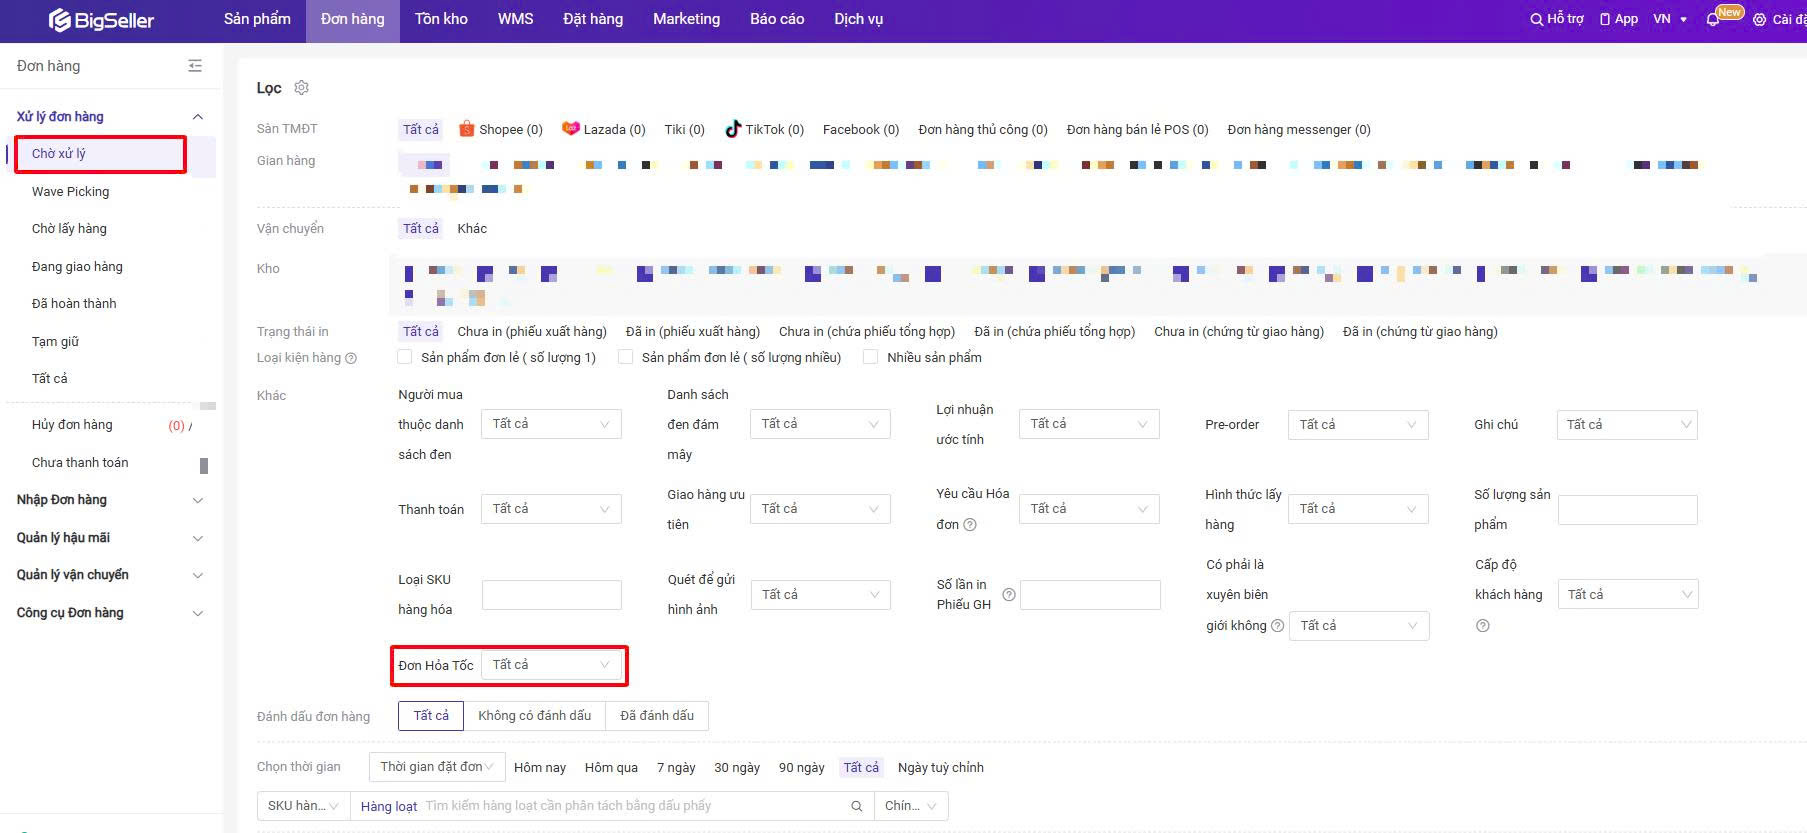The height and width of the screenshot is (833, 1807).
Task: Open the Tồn kho top menu
Action: [441, 19]
